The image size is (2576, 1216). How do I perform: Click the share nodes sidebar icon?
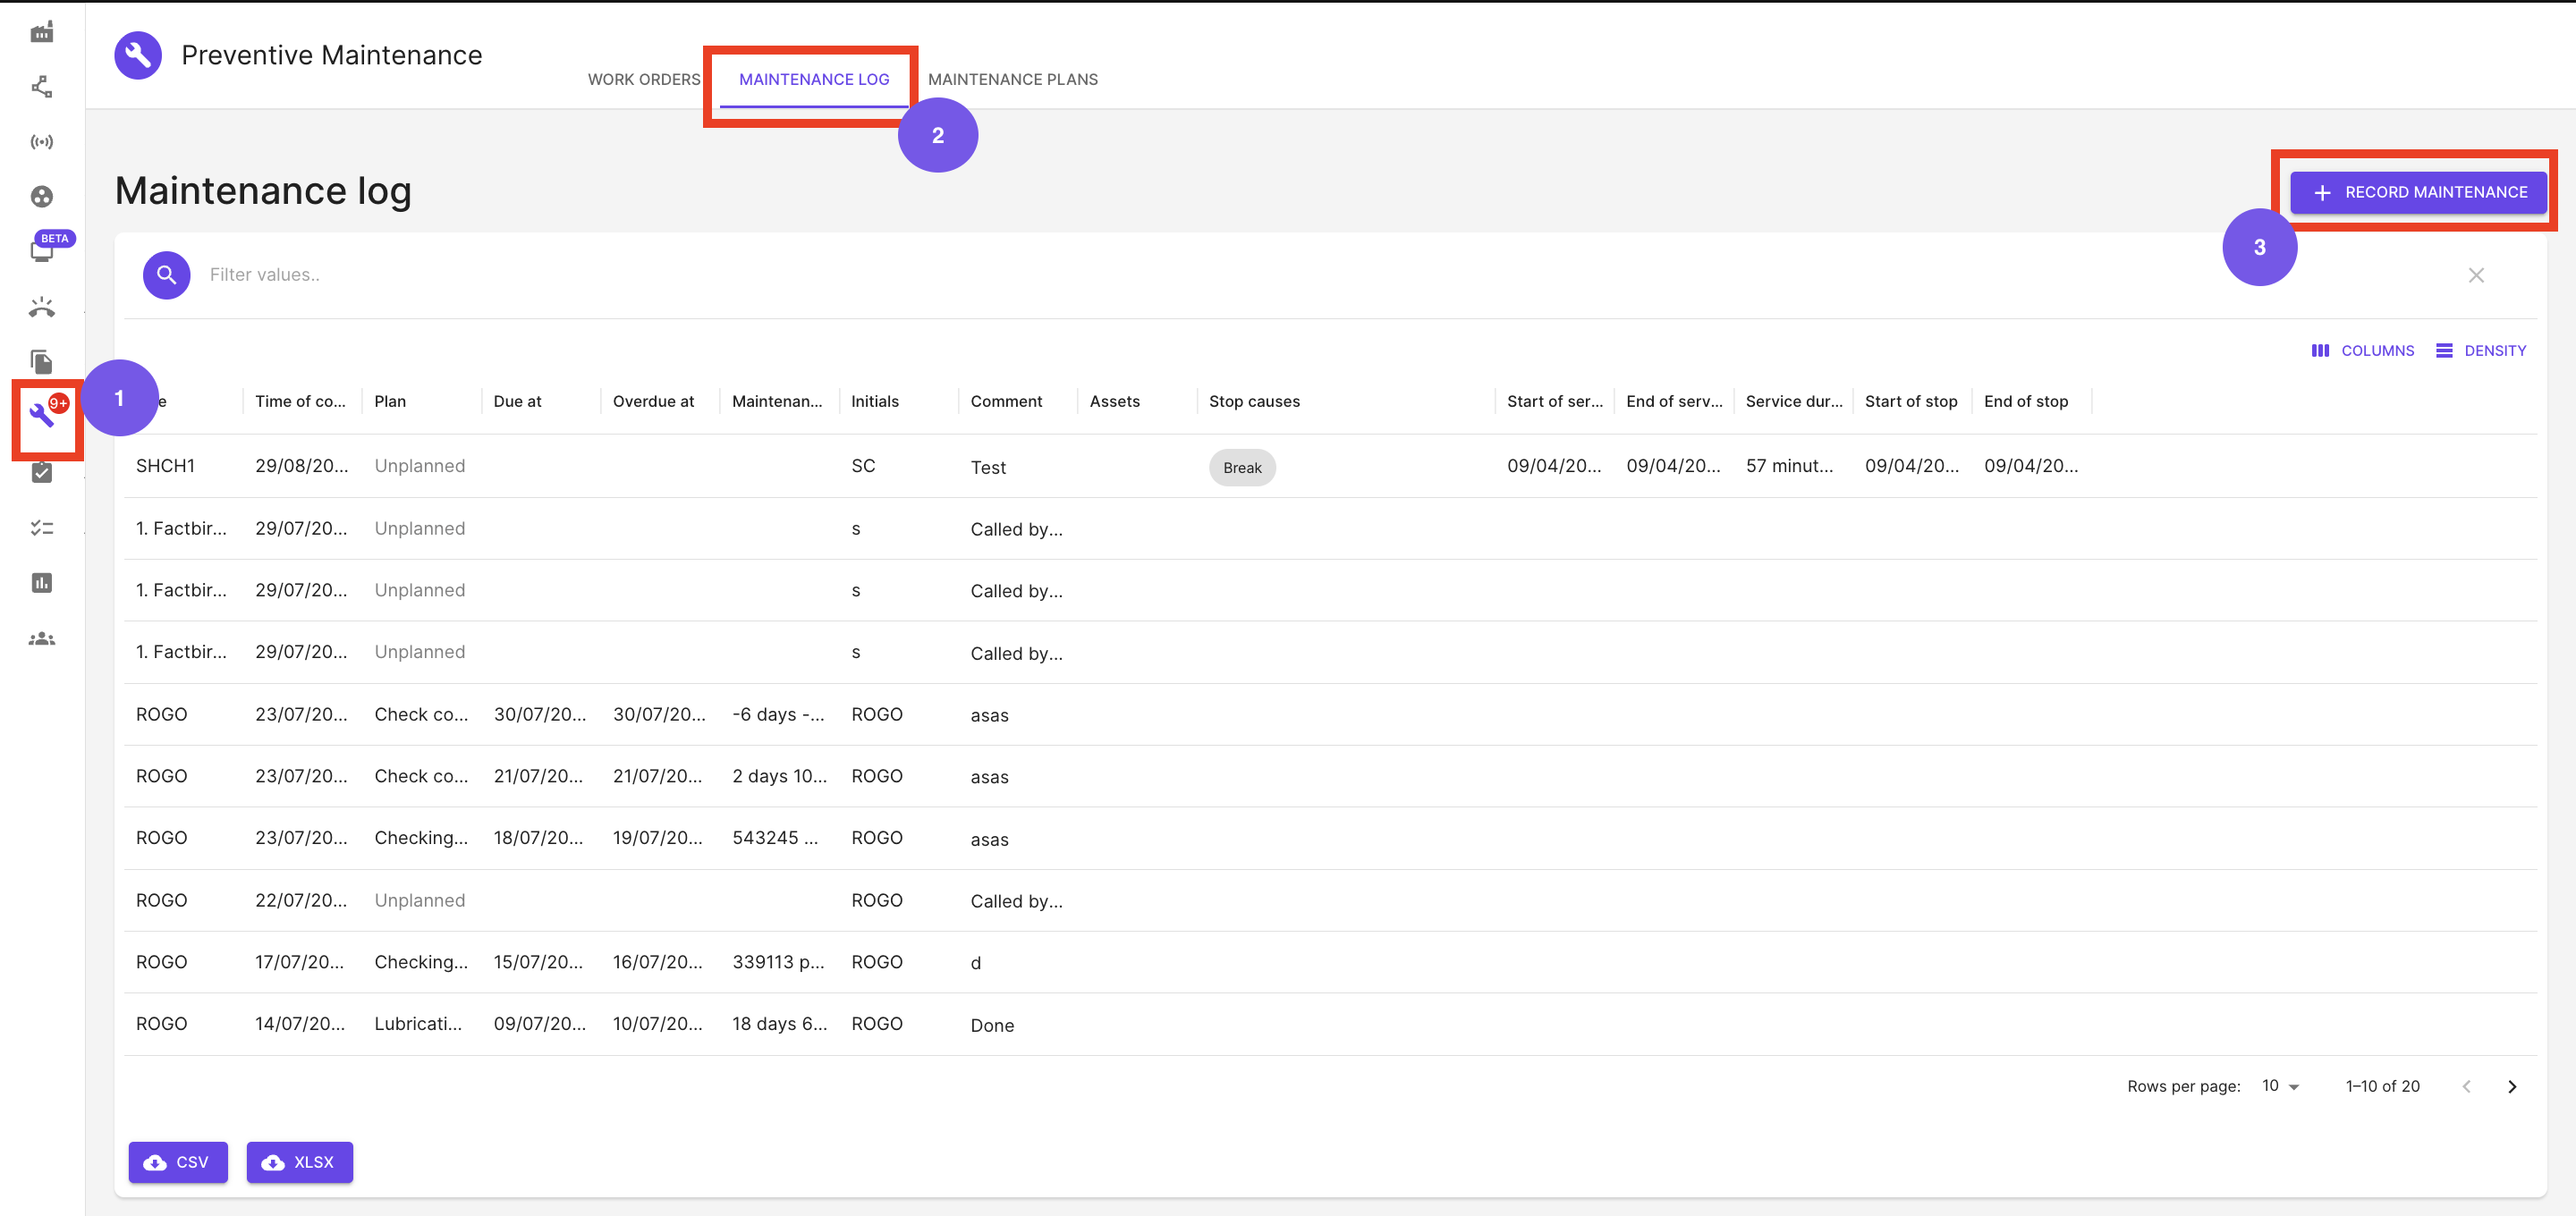[42, 87]
